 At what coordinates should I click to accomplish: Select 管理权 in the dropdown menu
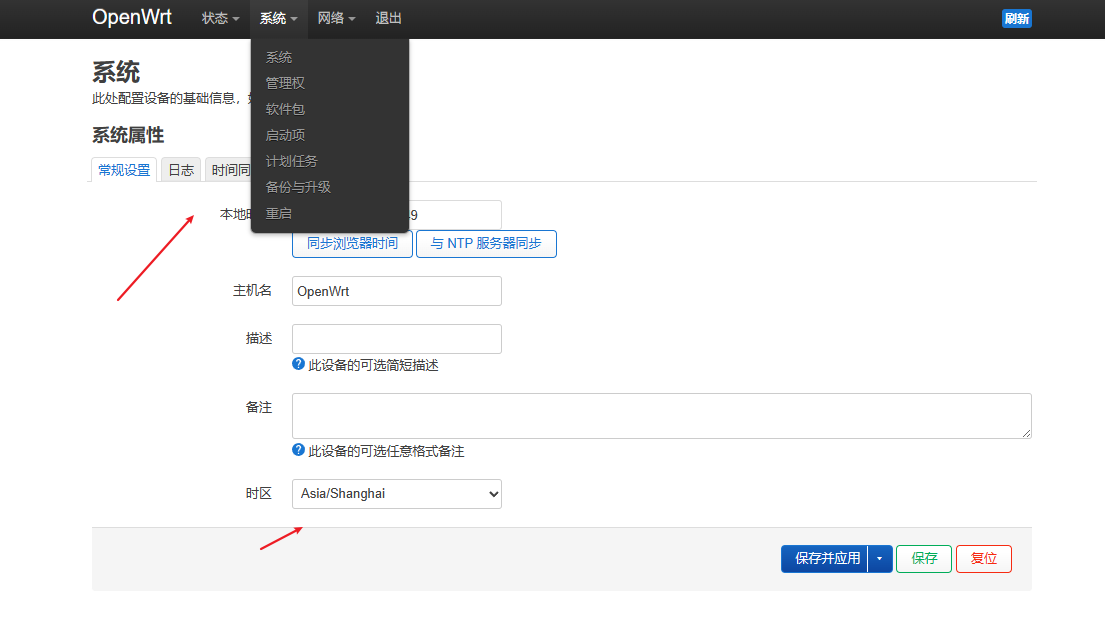coord(285,83)
